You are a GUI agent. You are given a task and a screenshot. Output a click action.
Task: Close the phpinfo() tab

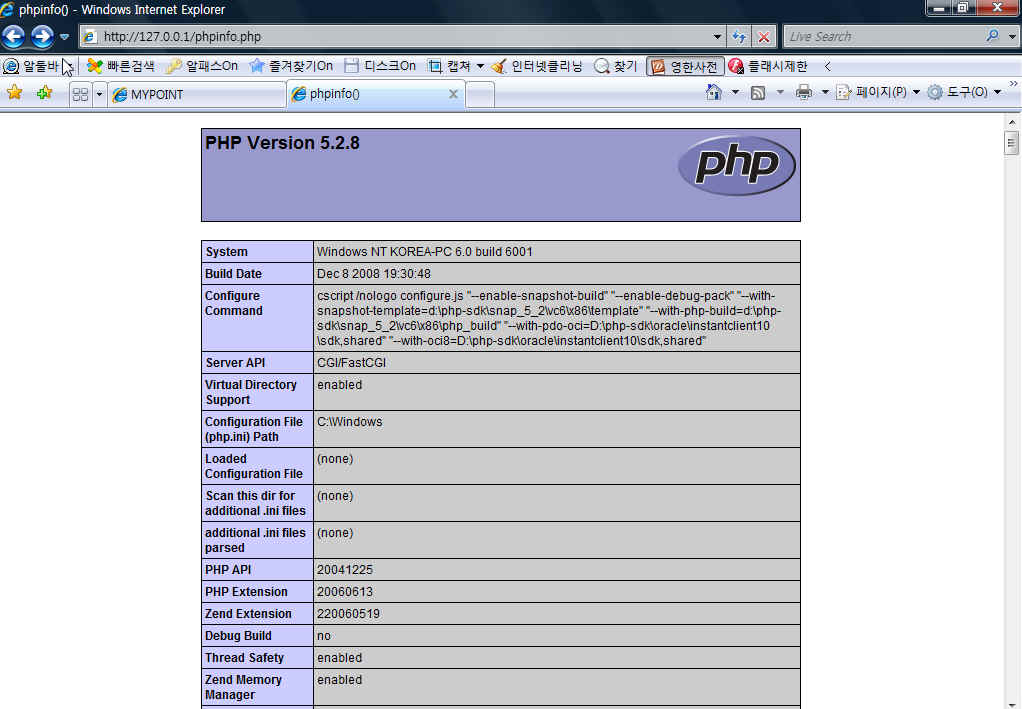pyautogui.click(x=453, y=94)
